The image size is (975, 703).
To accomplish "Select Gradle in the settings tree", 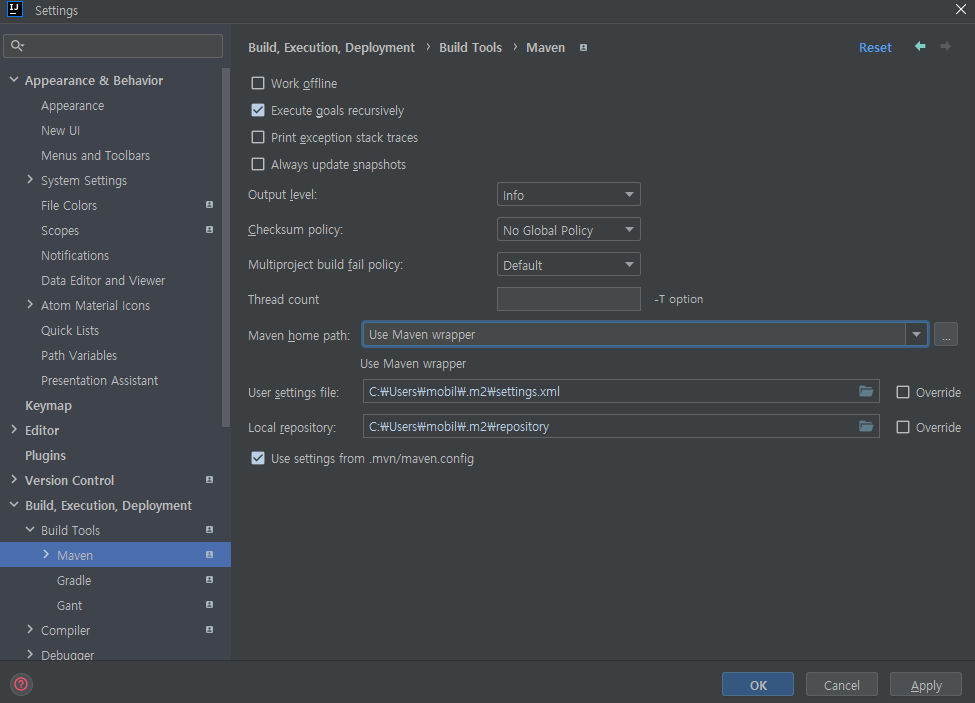I will click(x=74, y=580).
